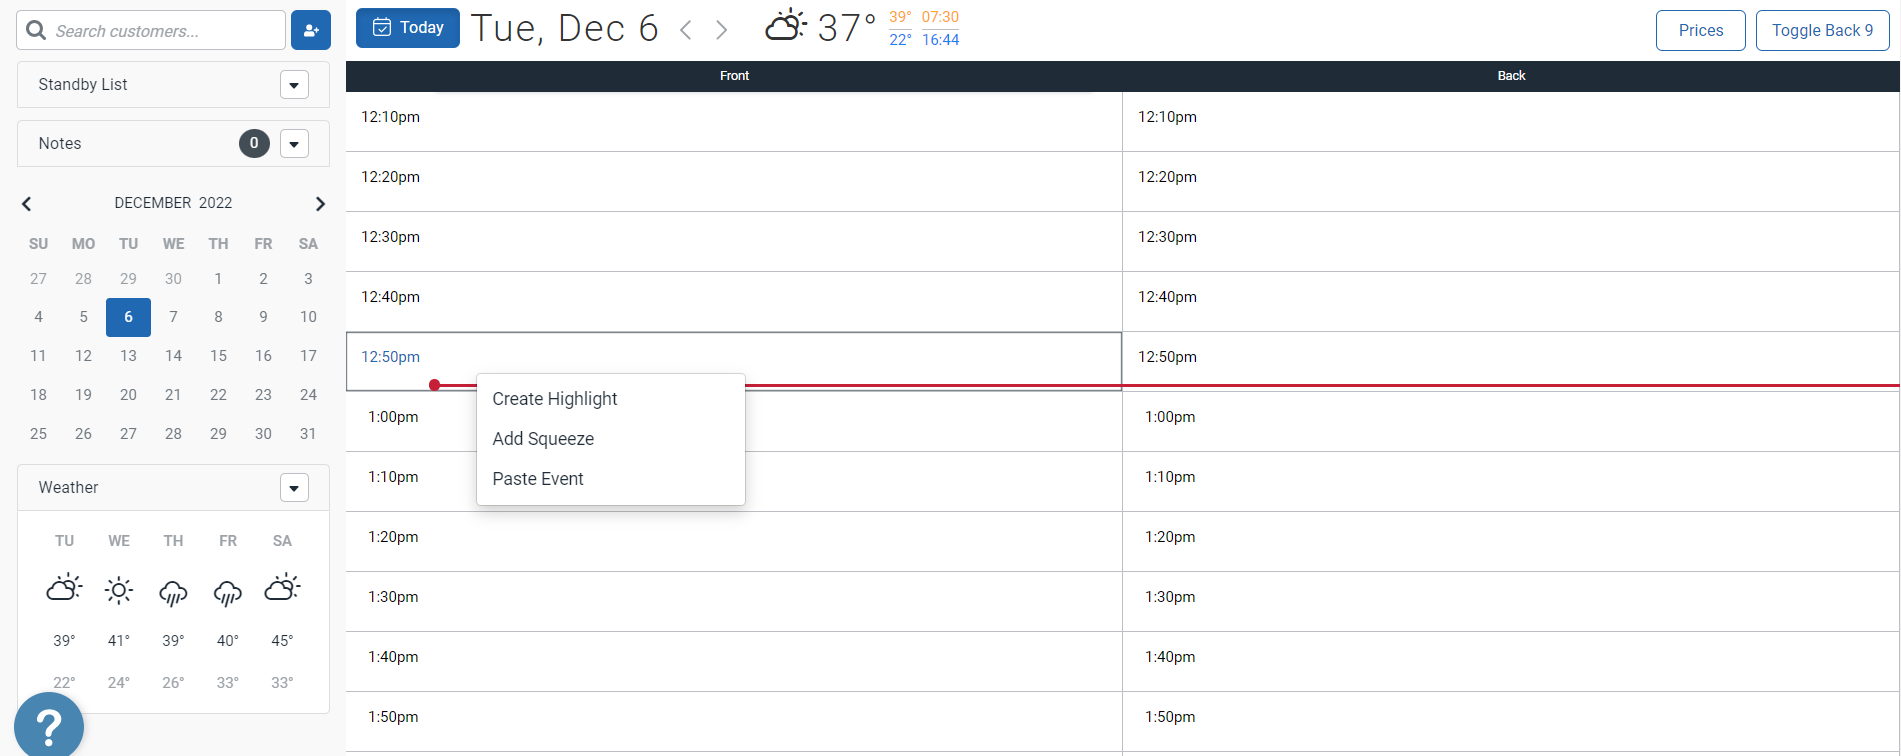The image size is (1901, 756).
Task: Choose Add Squeeze from context menu
Action: 611,439
